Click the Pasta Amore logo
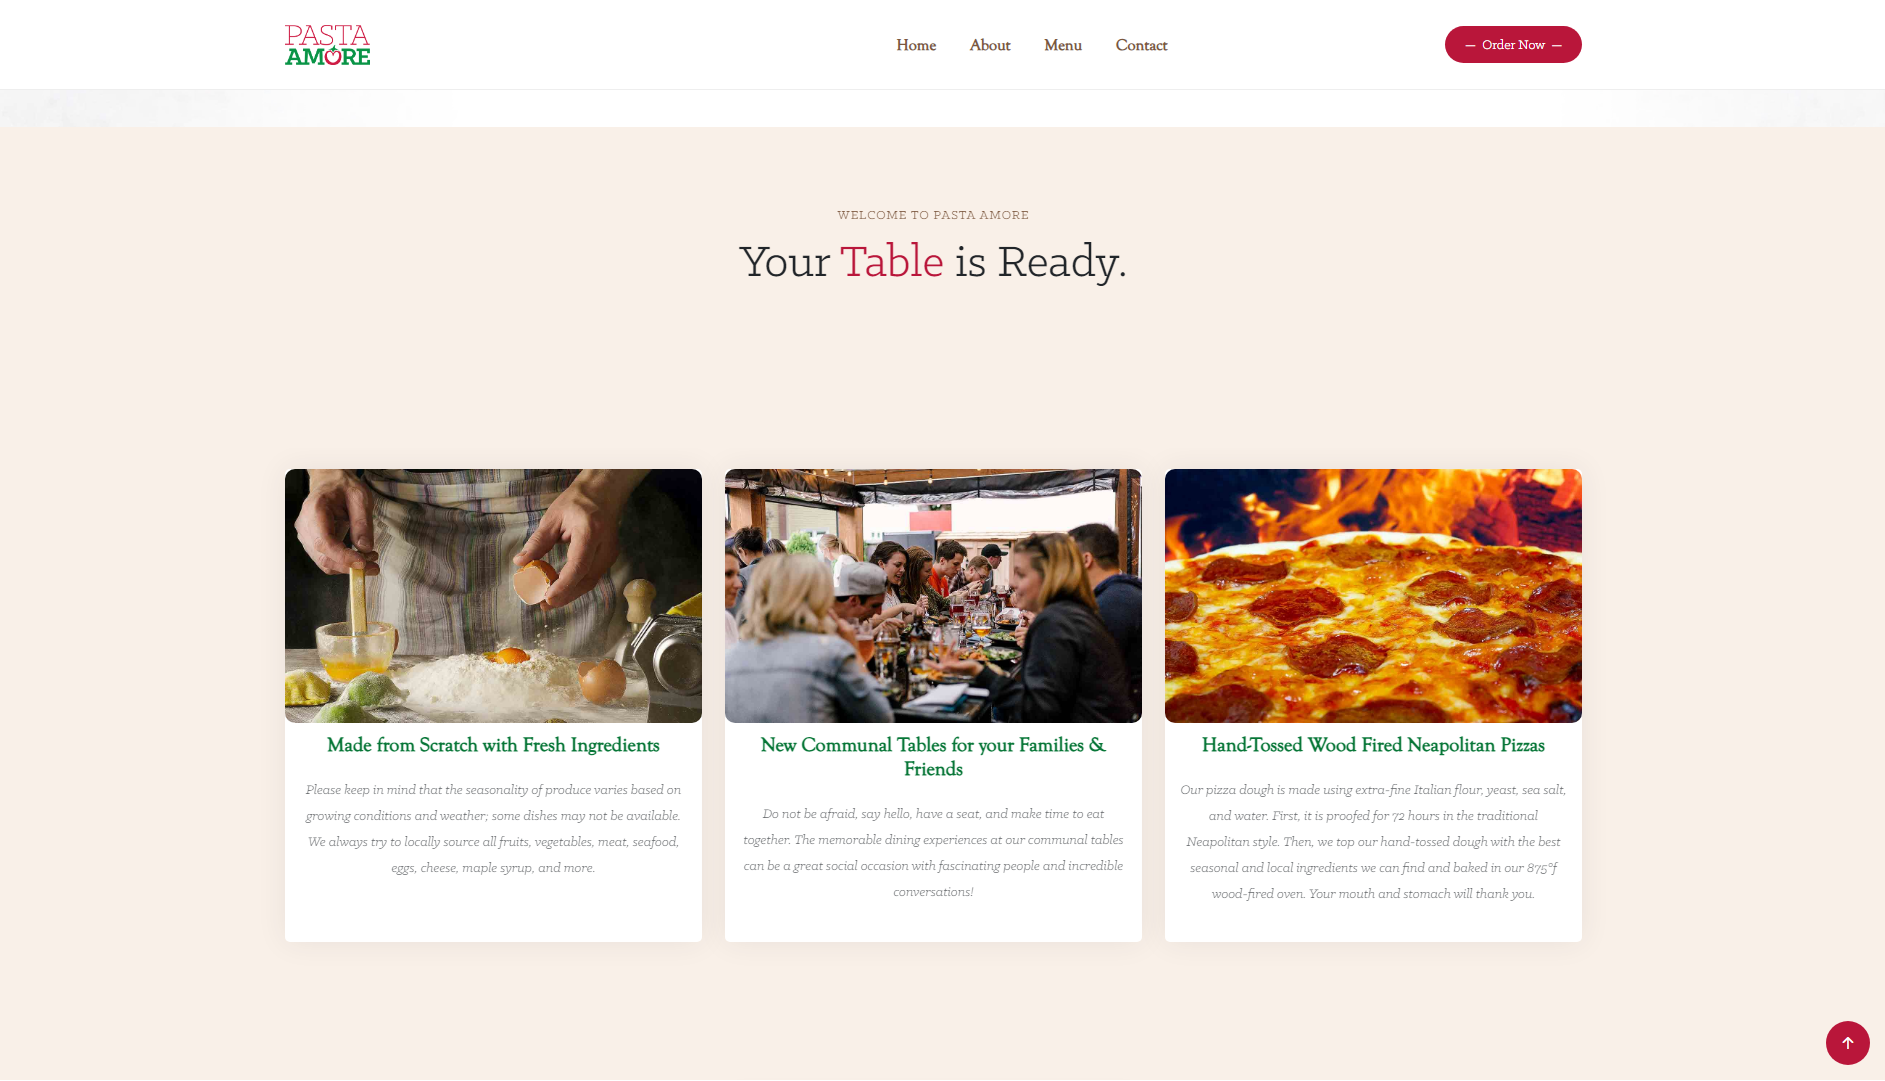 coord(327,45)
